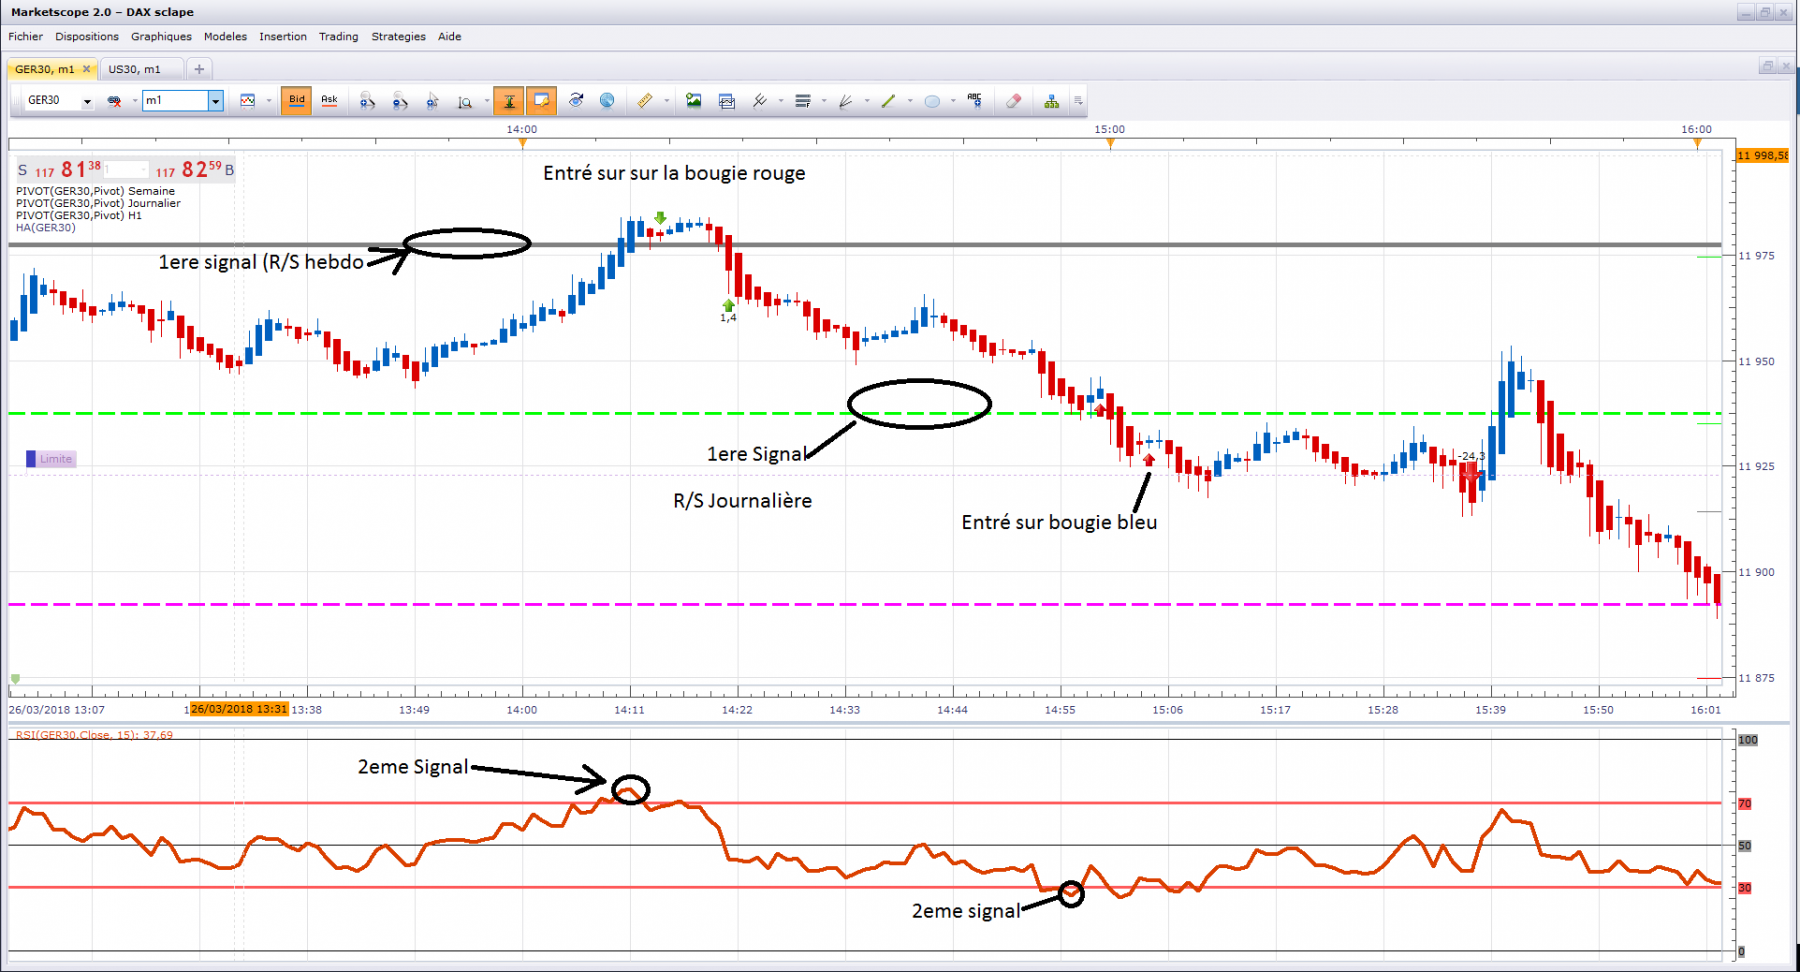
Task: Toggle the highlighted note/comment icon
Action: pos(541,101)
